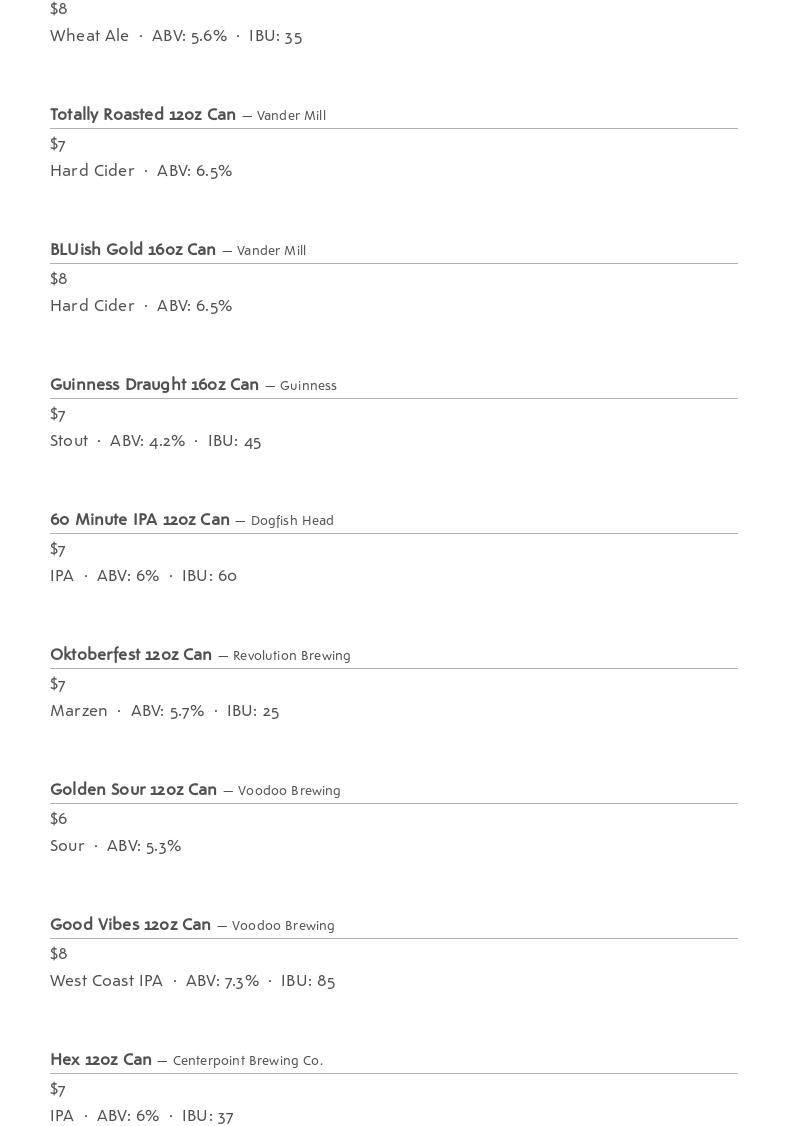Open the Totally Roasted 12oz Can item
Screen dimensions: 788x1126
(143, 115)
